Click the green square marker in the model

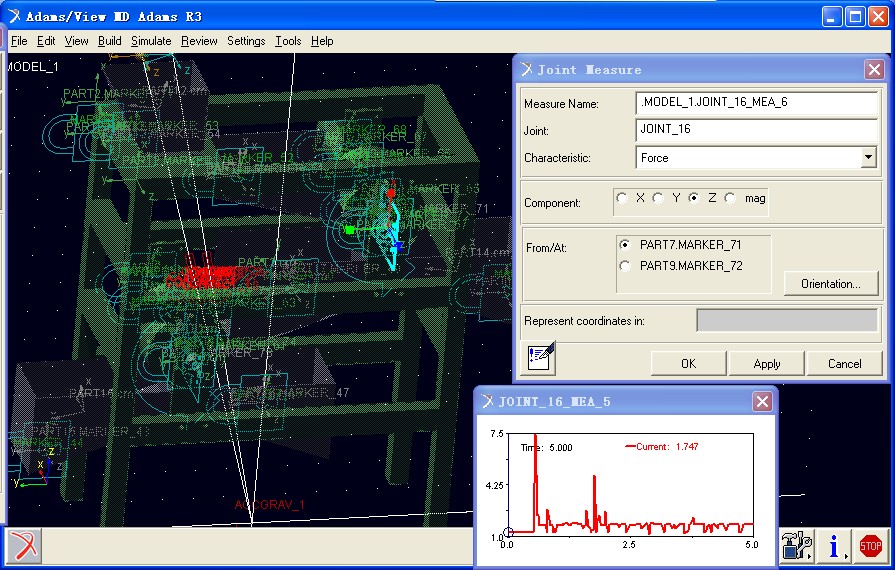coord(350,229)
